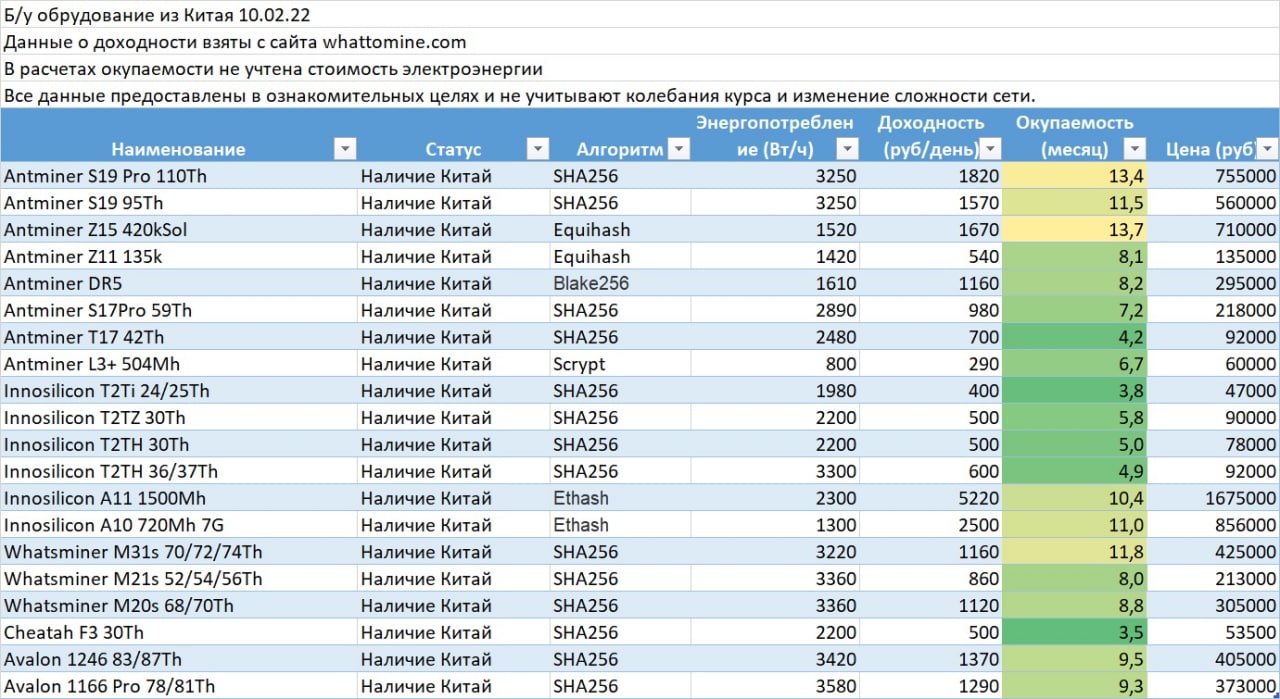The height and width of the screenshot is (699, 1280).
Task: Select cell 'Cheatah F3 30Th'
Action: (x=179, y=633)
